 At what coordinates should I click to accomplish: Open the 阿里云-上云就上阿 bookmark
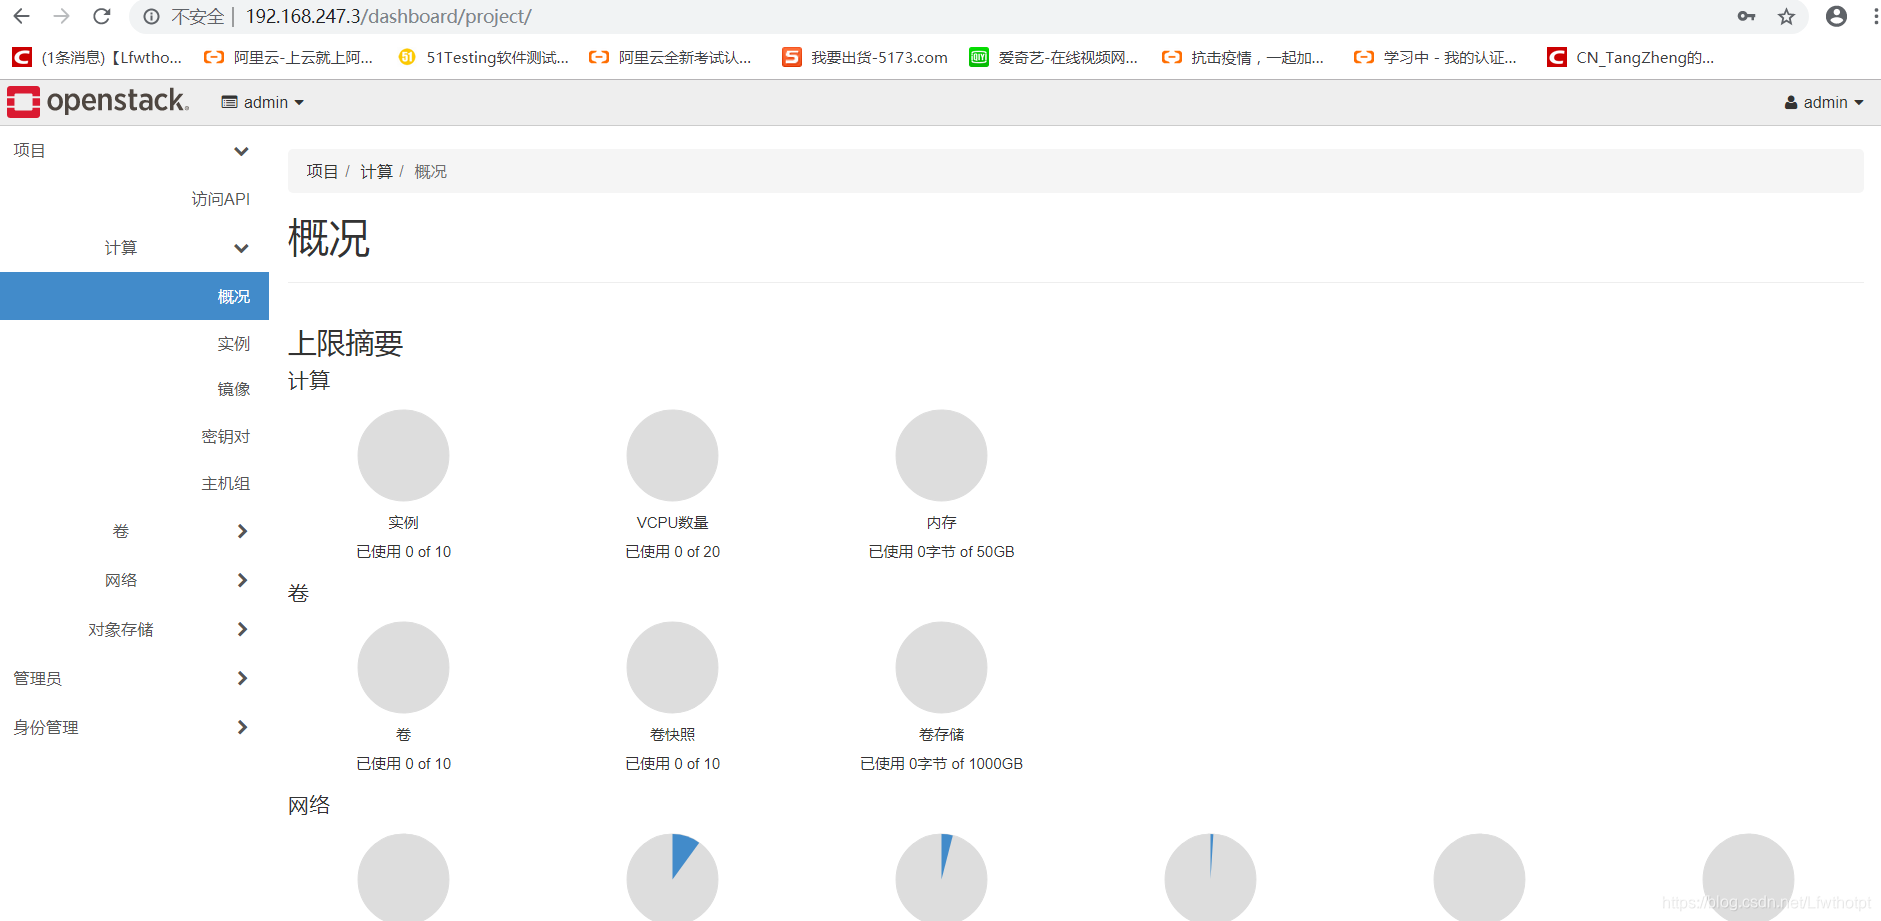[289, 57]
